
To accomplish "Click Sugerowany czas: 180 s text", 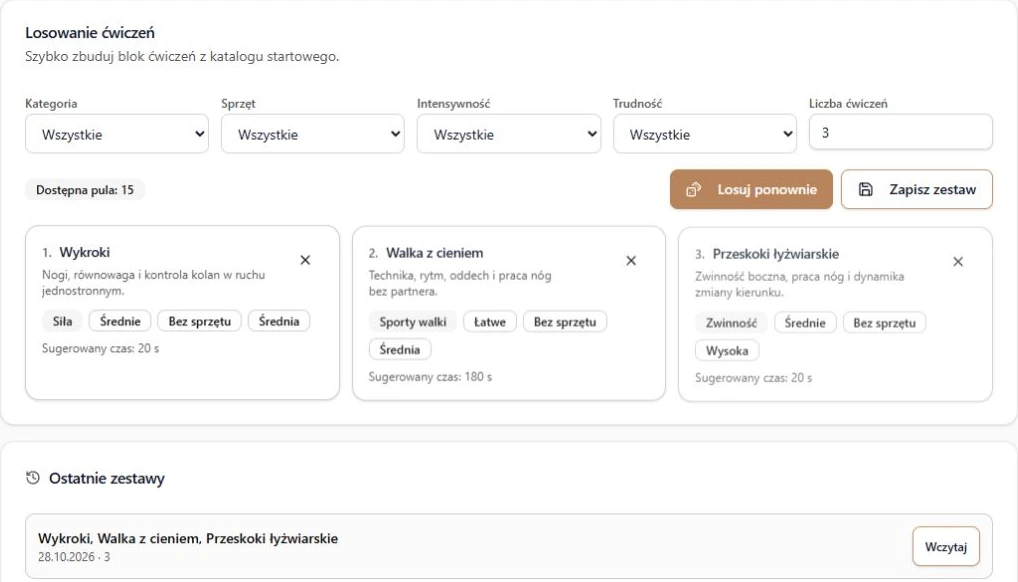I will (x=430, y=377).
